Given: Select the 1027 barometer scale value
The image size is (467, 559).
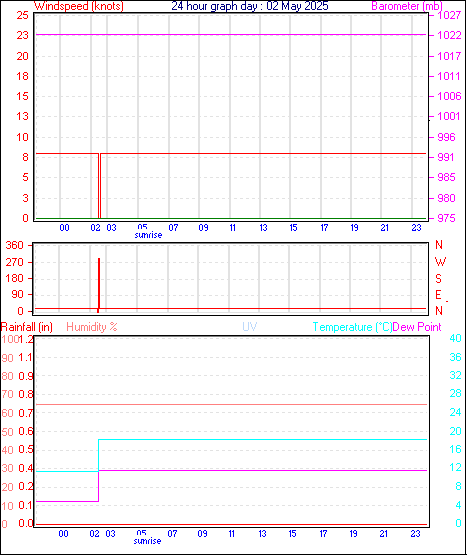Looking at the screenshot, I should point(449,15).
